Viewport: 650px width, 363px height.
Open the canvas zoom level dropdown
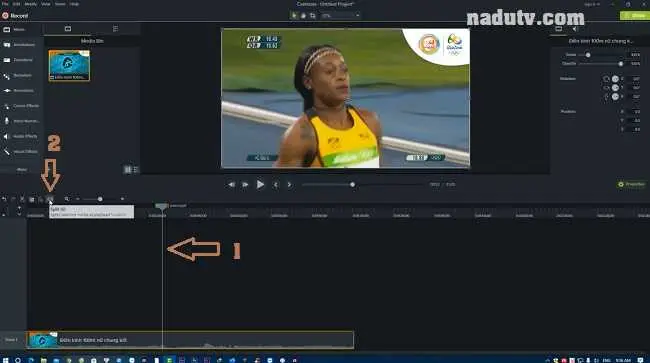click(x=340, y=15)
